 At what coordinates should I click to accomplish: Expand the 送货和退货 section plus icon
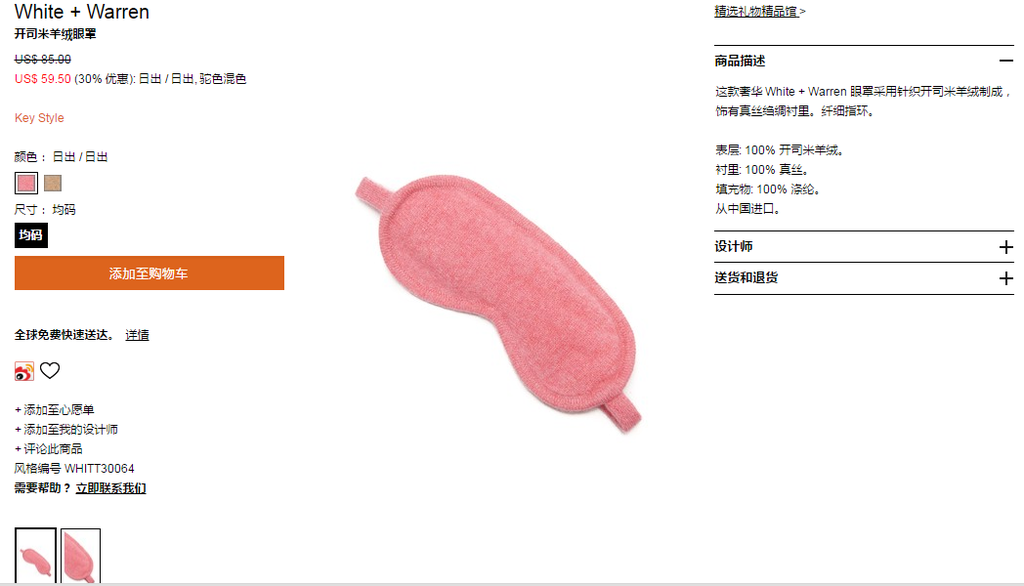point(1006,278)
